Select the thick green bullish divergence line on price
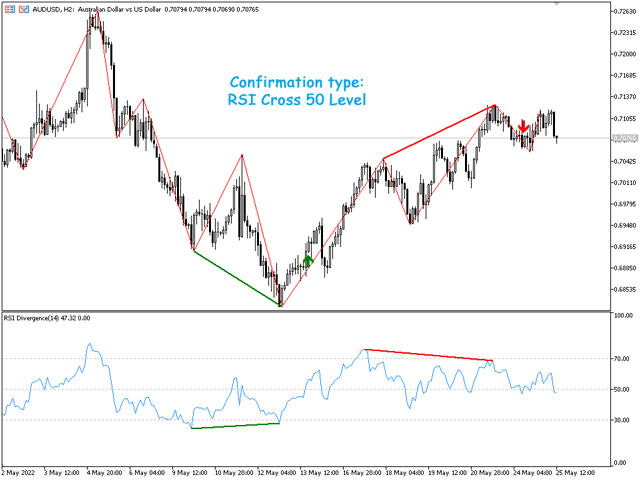 coord(237,277)
